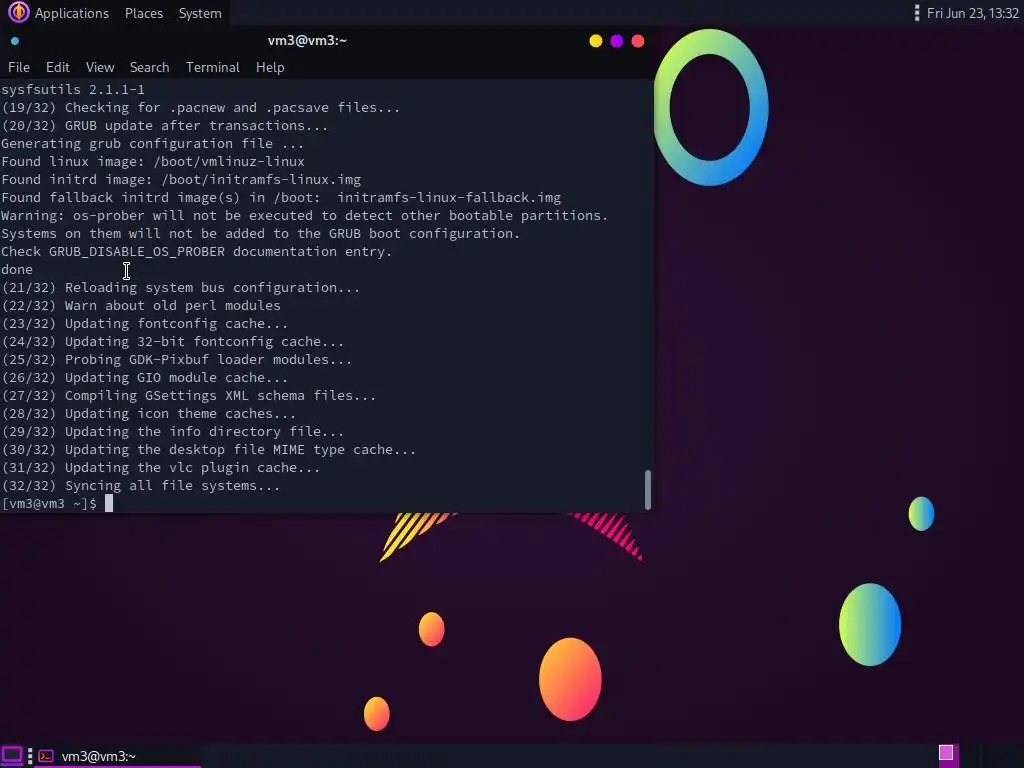Click the panel handle dots beside the clock
This screenshot has width=1024, height=768.
(917, 13)
